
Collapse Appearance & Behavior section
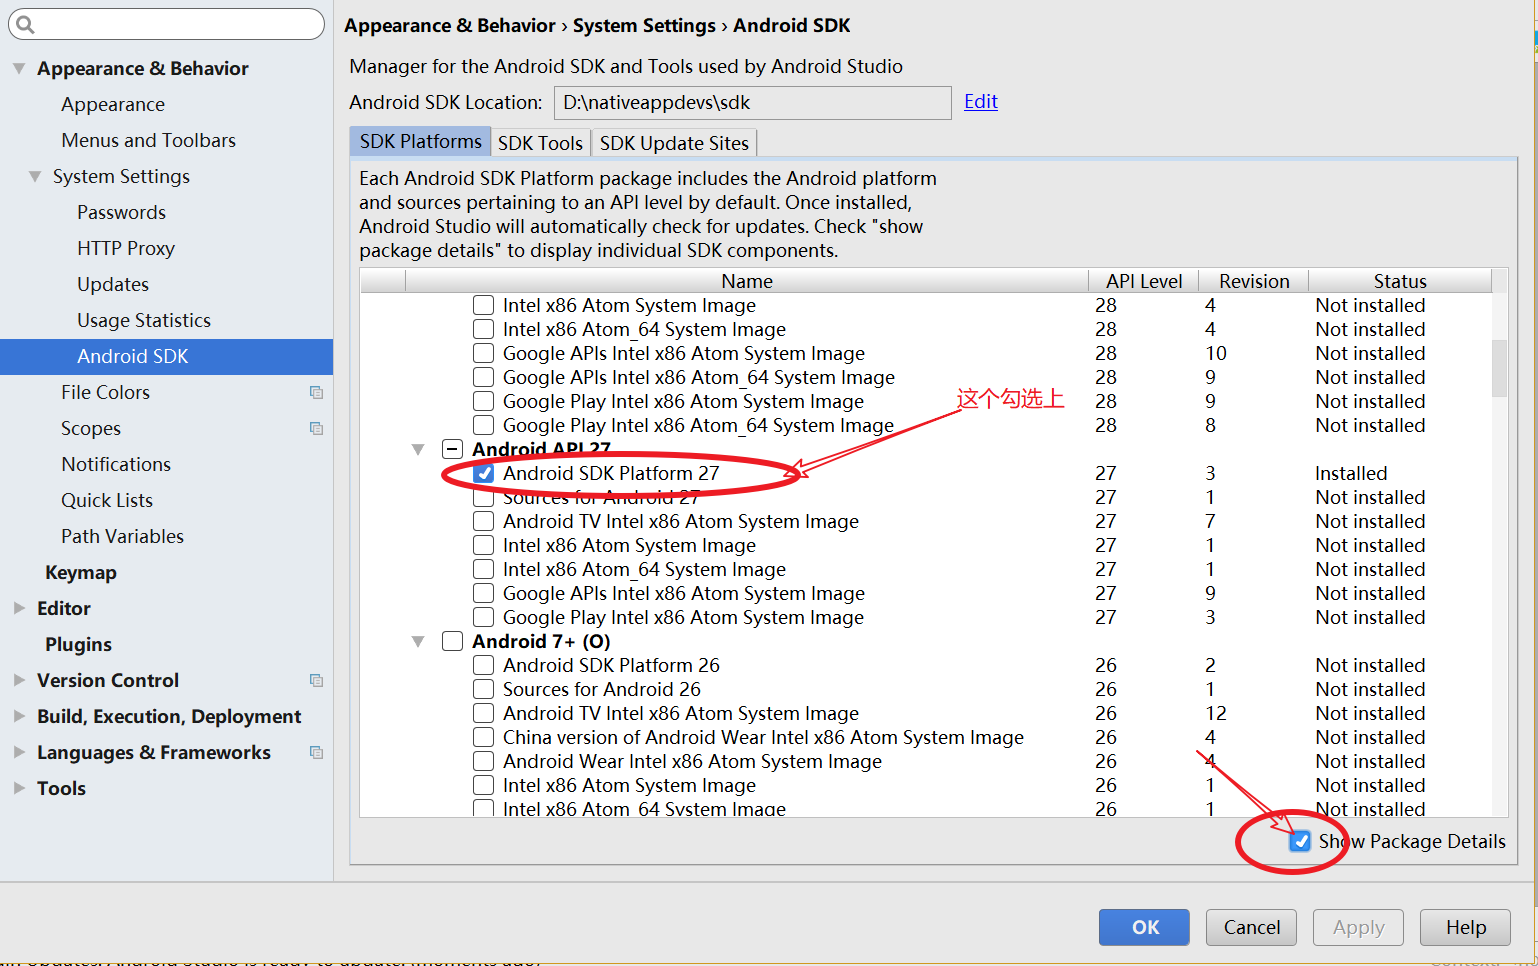coord(19,69)
